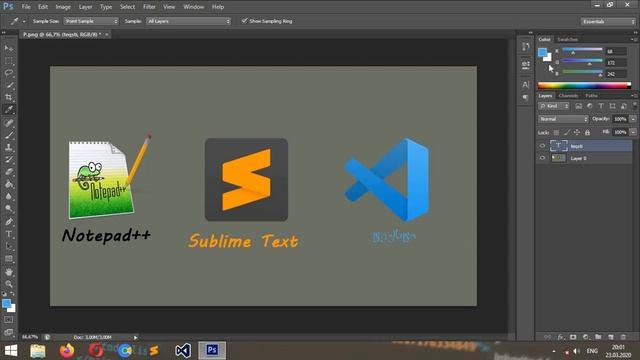This screenshot has height=360, width=640.
Task: Hide Layer 0 visibility eye
Action: [x=542, y=158]
